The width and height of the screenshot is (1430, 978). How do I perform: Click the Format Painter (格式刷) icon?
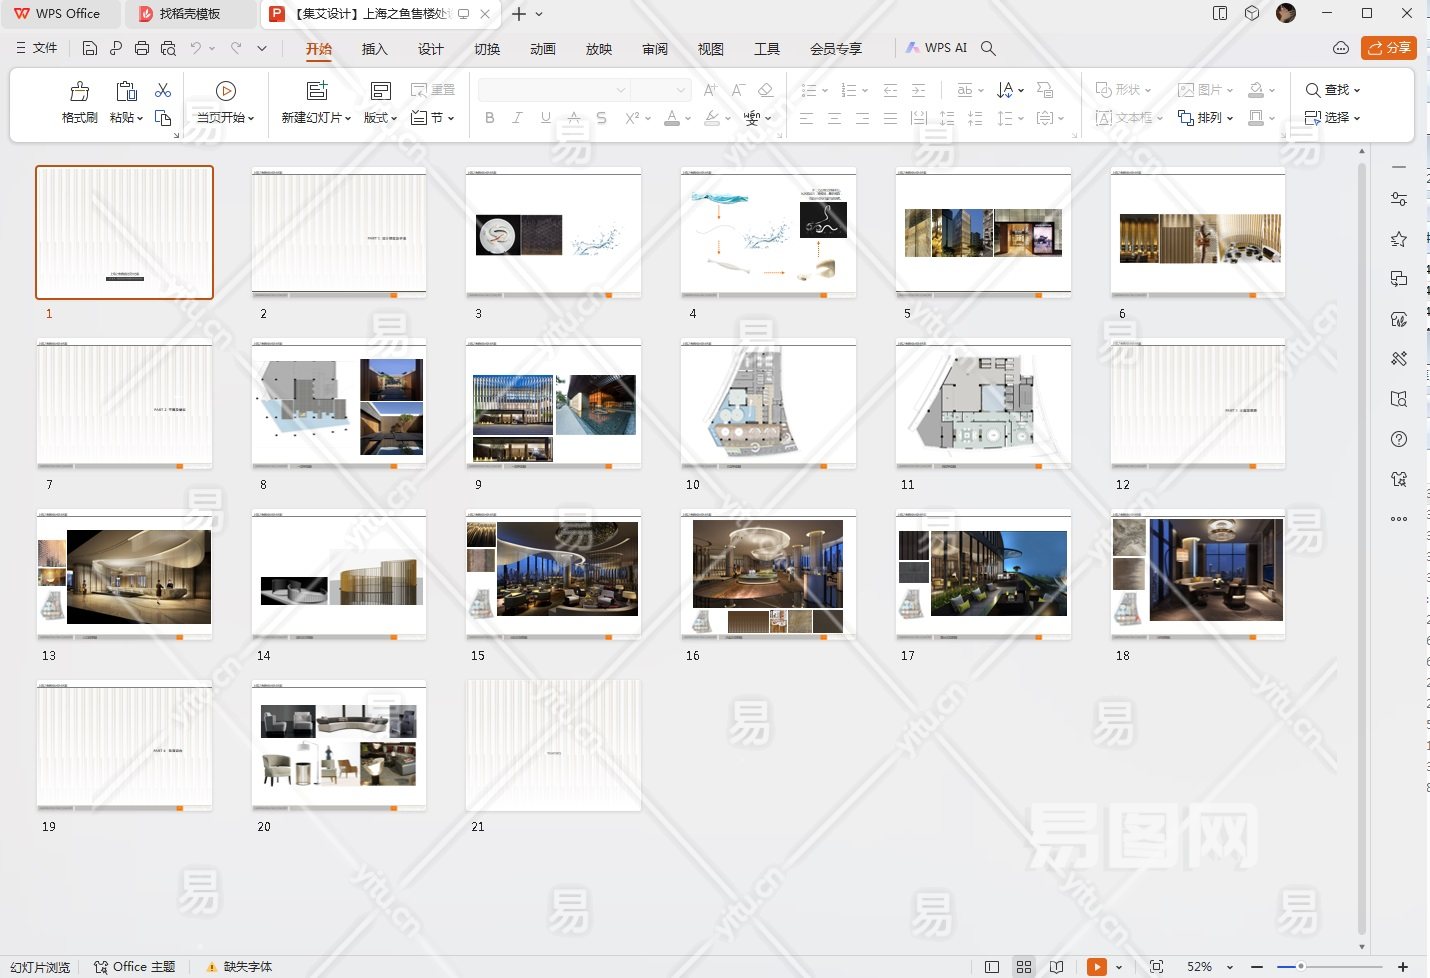pyautogui.click(x=79, y=92)
